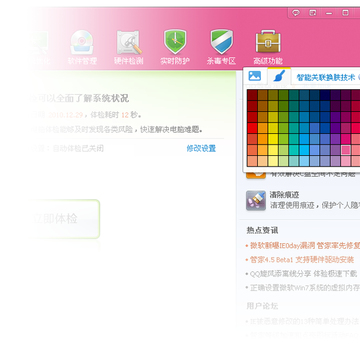
Task: Choose the dark green swatch in the top row
Action: 284,95
